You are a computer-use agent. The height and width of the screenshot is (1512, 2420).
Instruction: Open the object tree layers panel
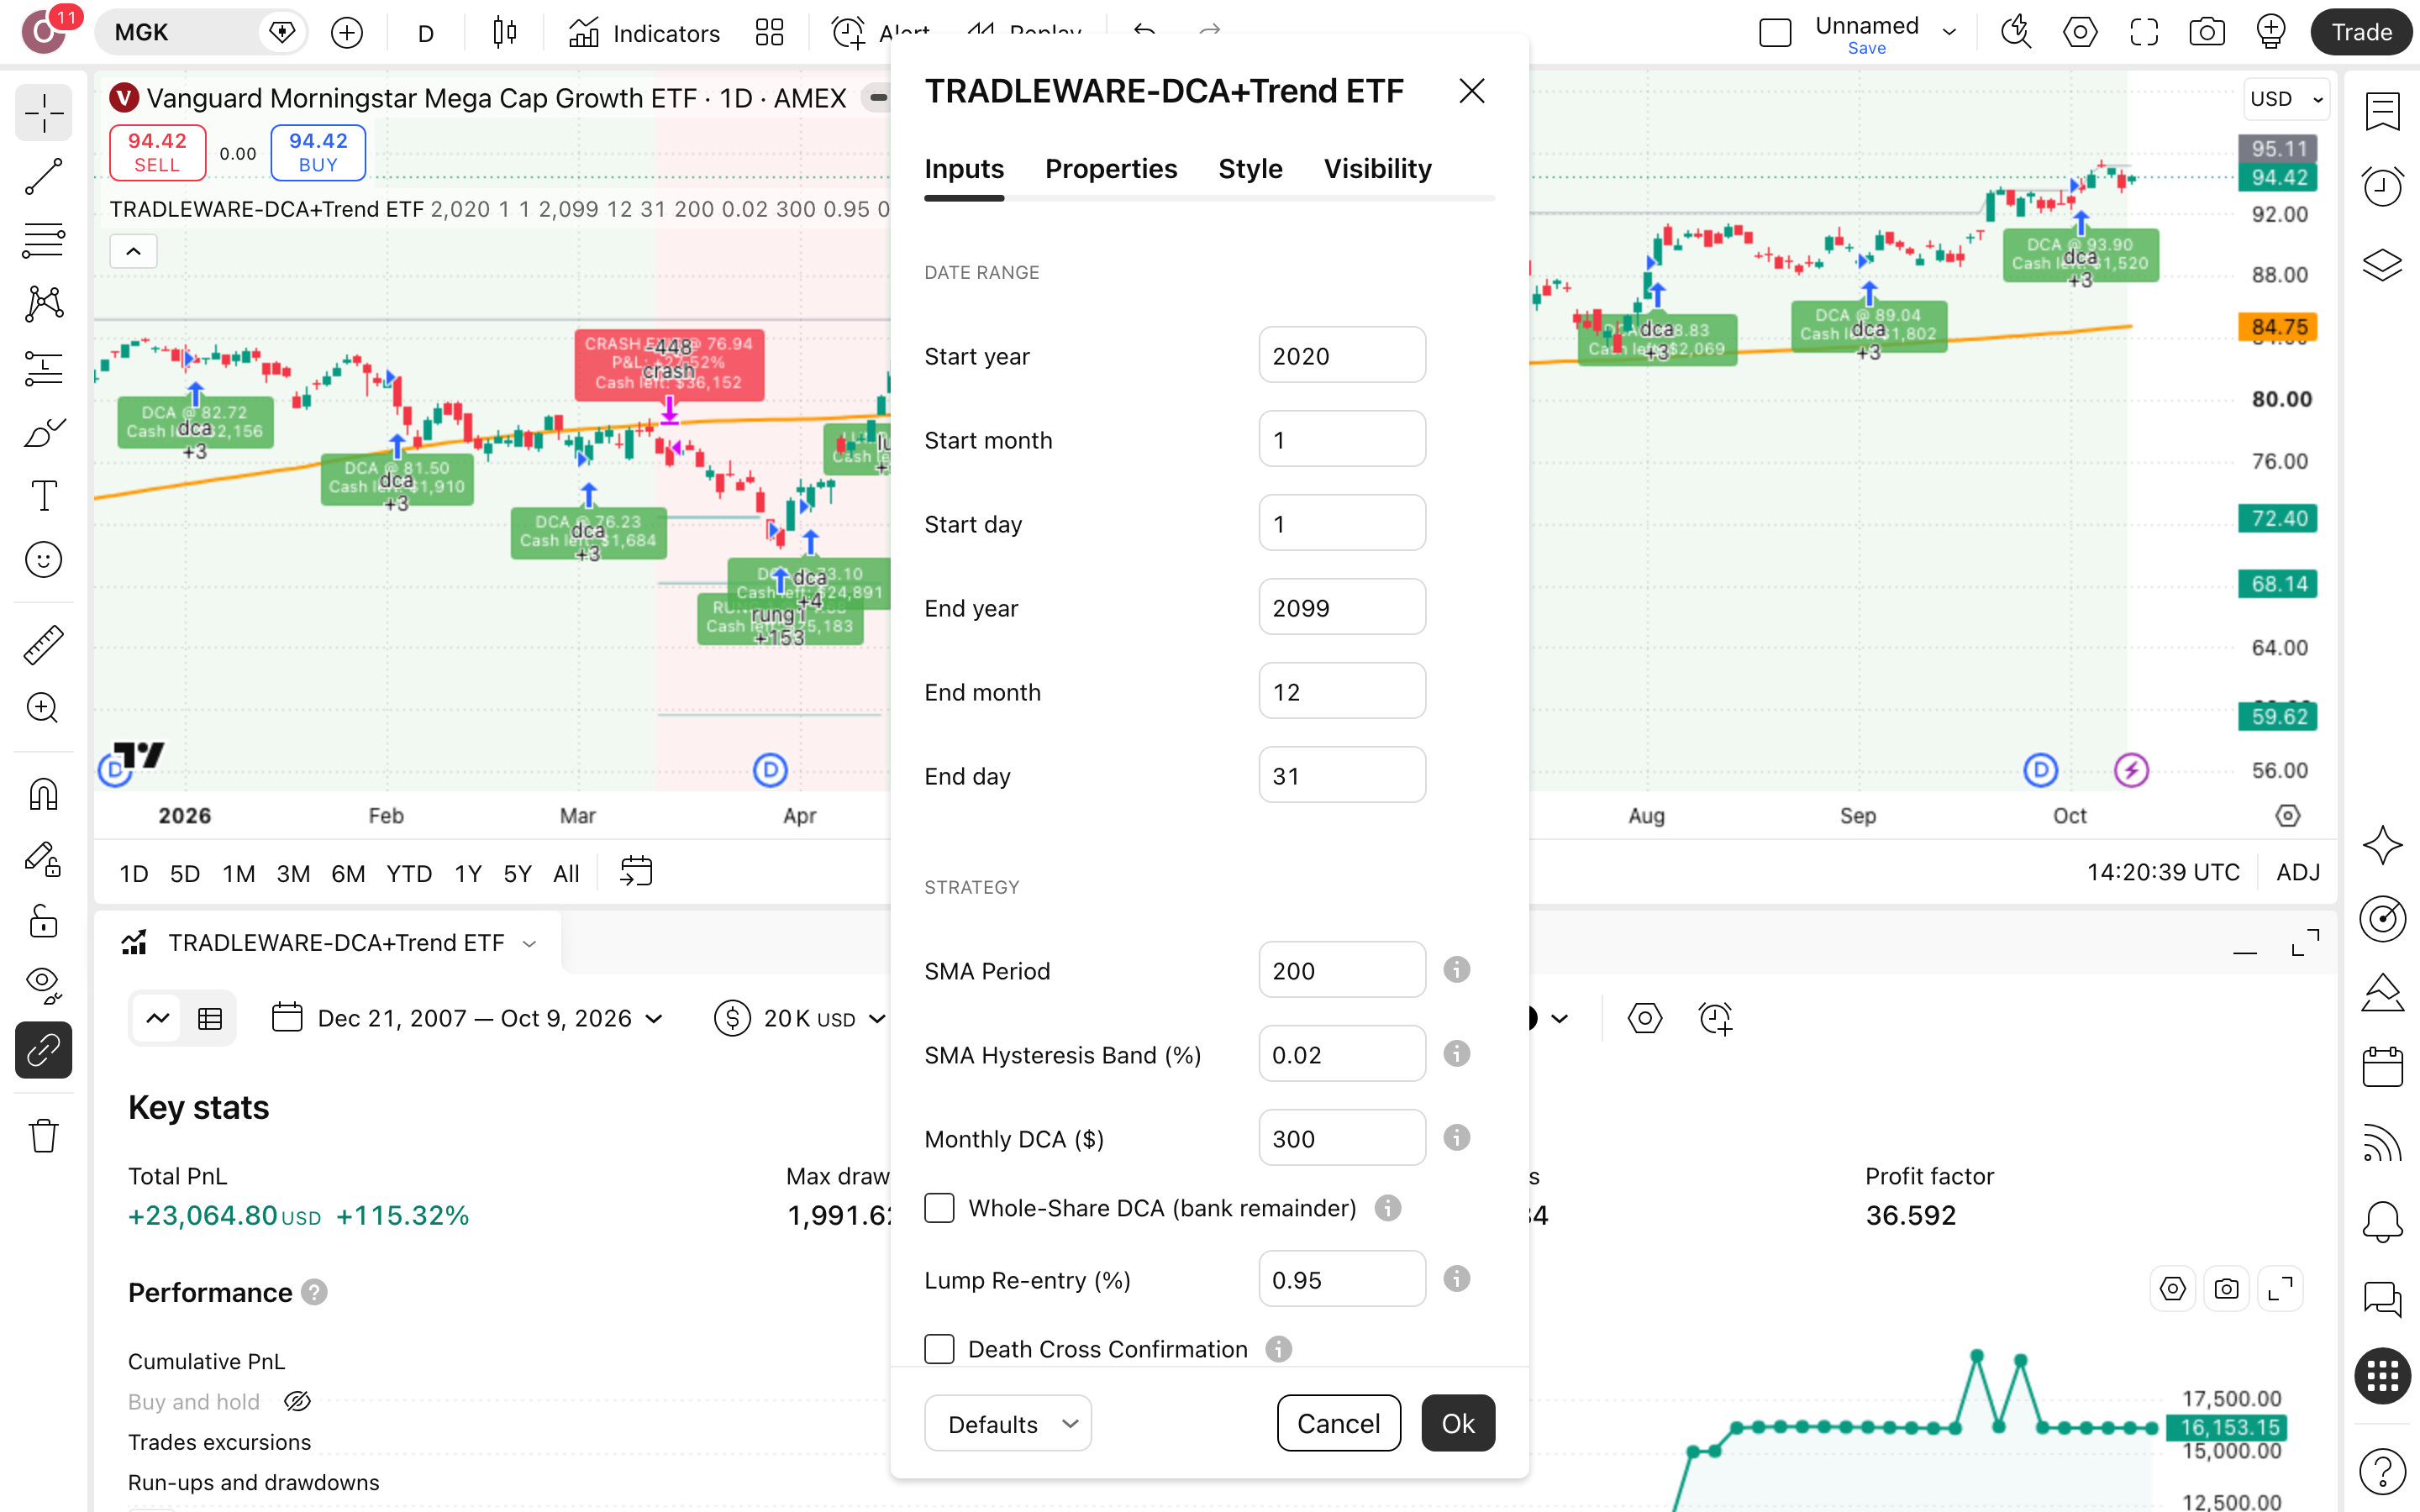click(x=2382, y=264)
